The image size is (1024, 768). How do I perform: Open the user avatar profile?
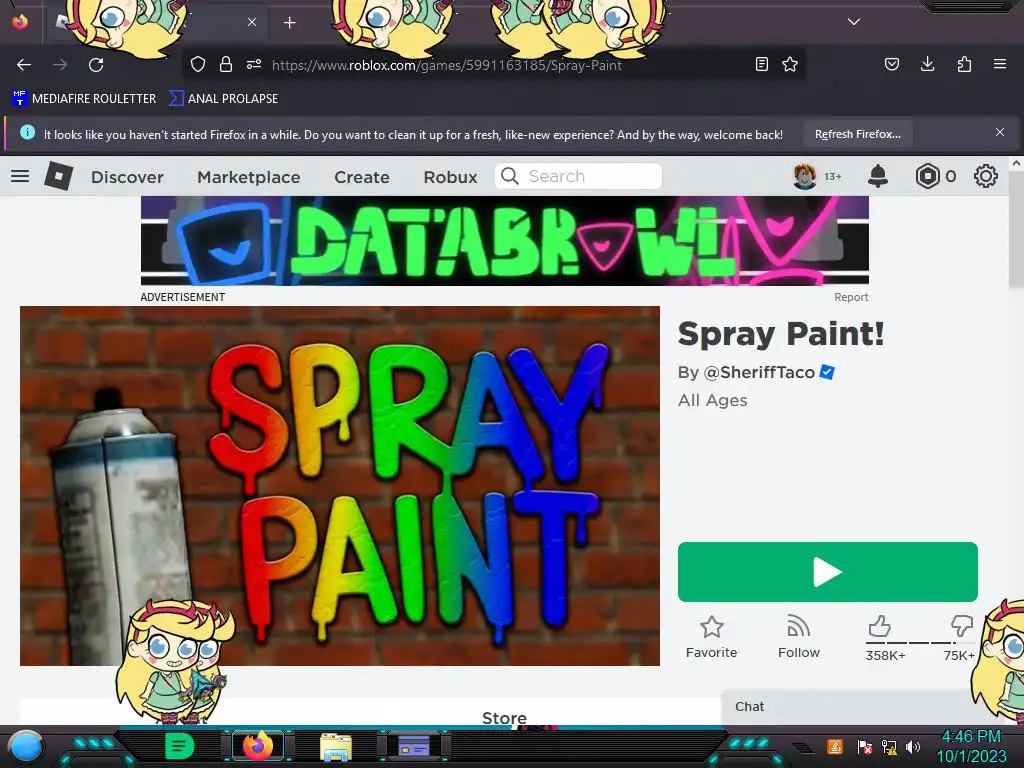[x=805, y=176]
